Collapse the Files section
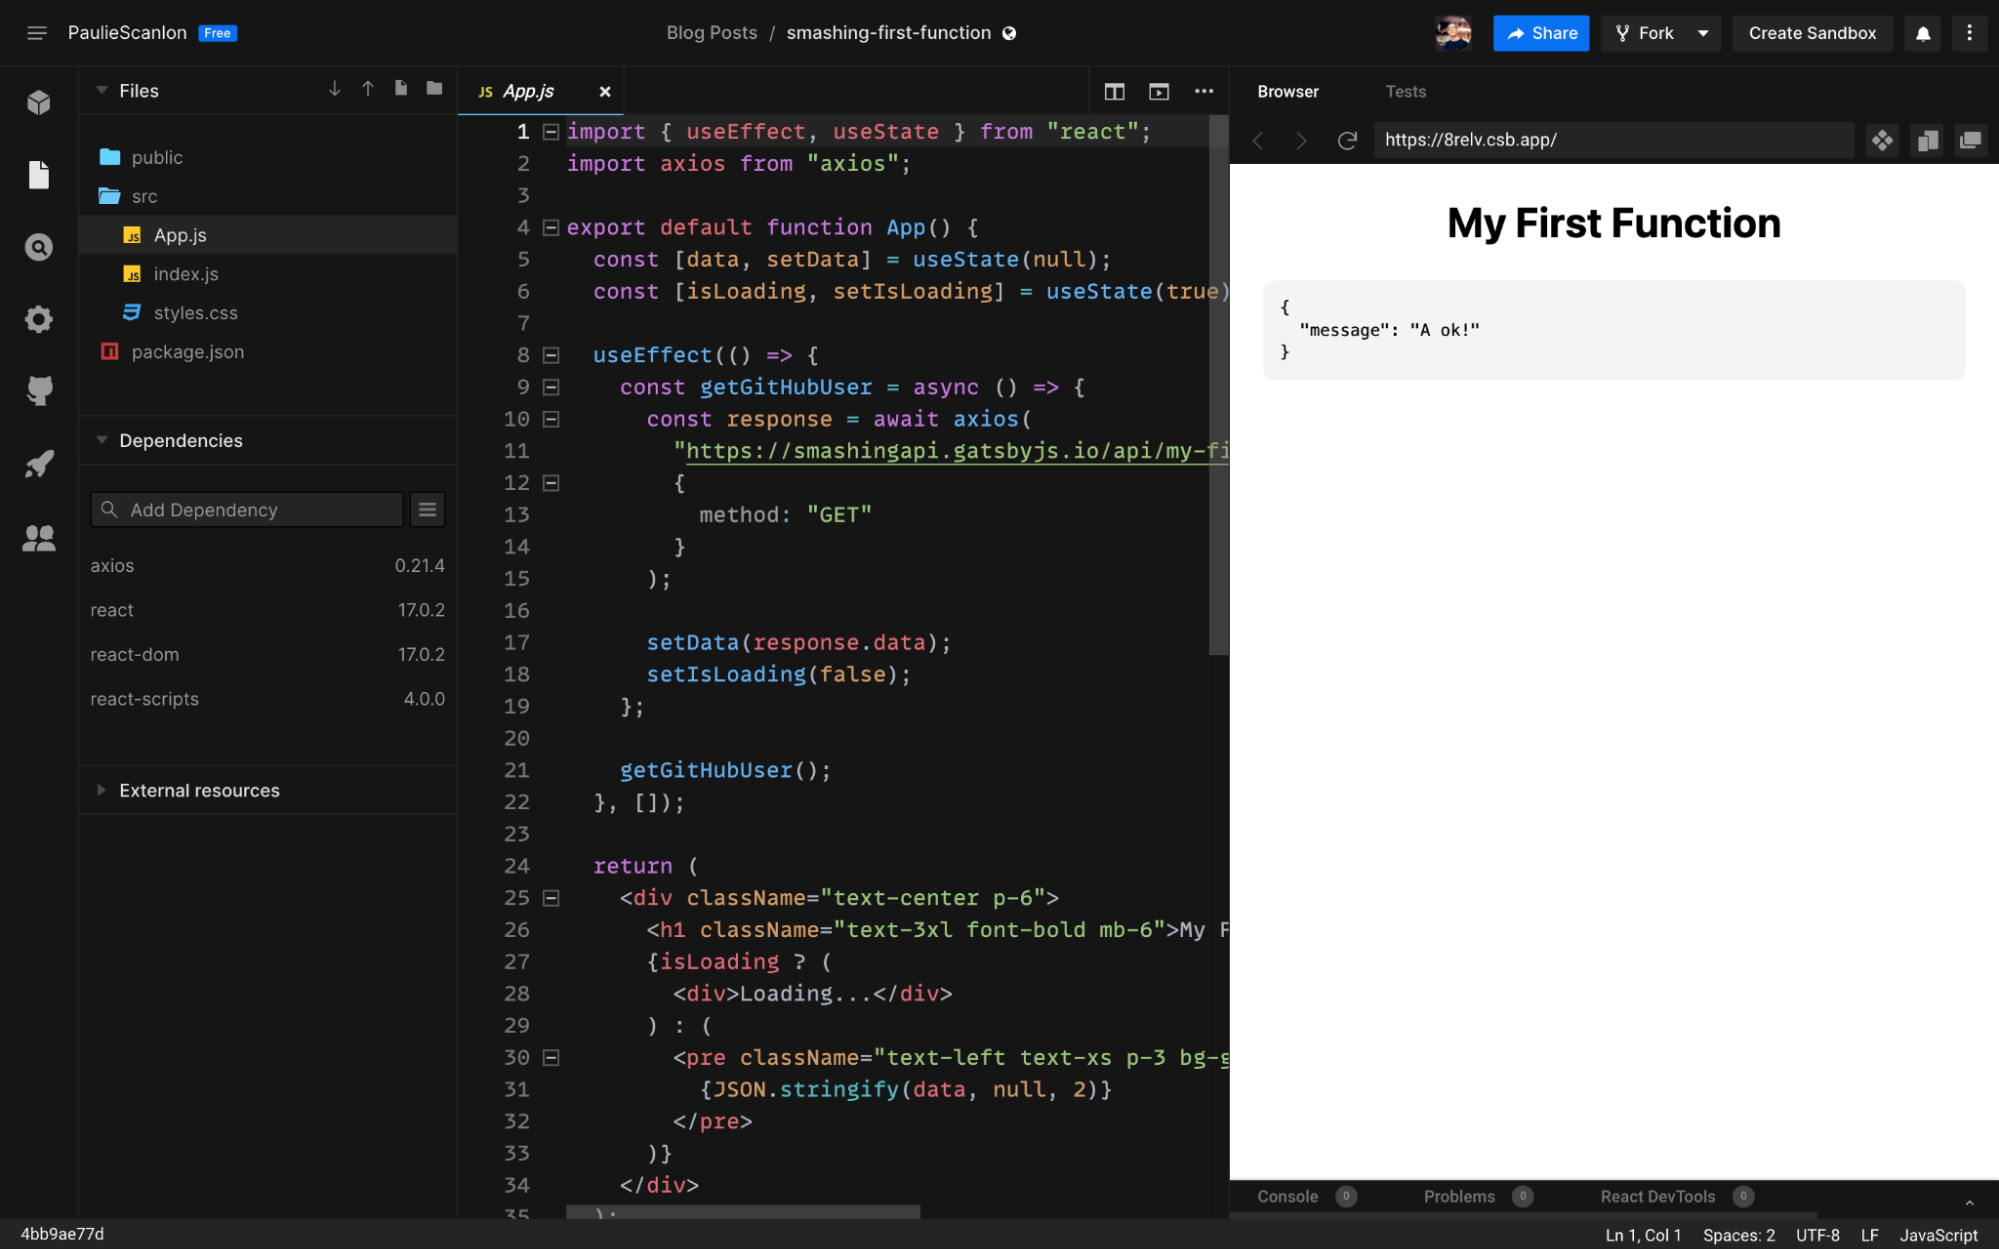 pyautogui.click(x=101, y=90)
